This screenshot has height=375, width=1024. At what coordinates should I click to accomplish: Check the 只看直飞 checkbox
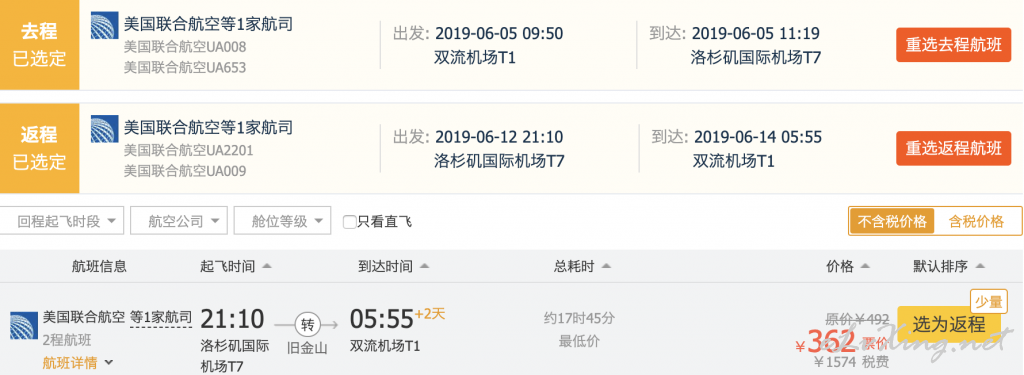pos(349,221)
